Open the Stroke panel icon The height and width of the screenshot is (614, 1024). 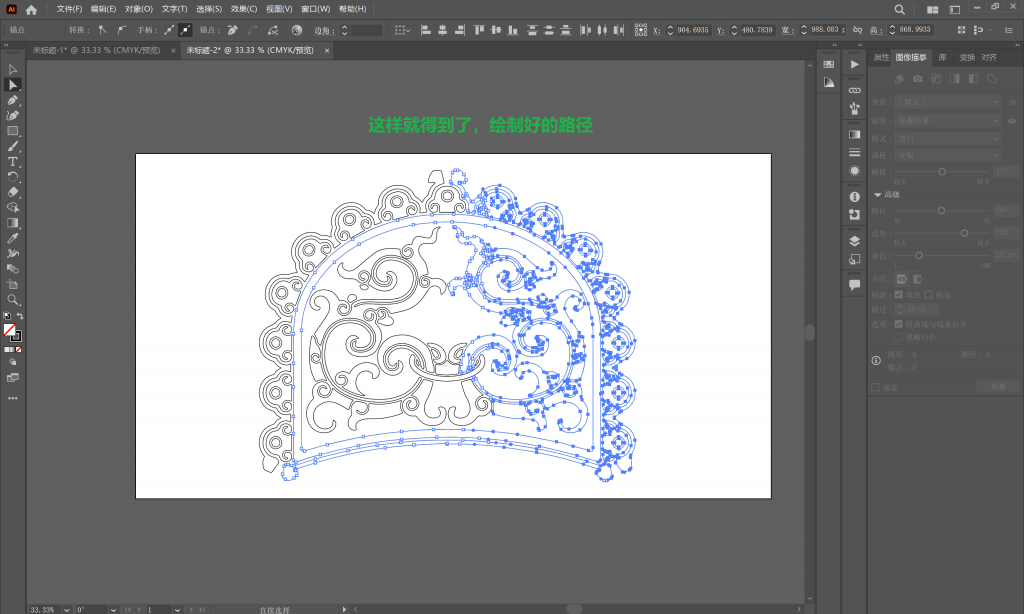[854, 152]
